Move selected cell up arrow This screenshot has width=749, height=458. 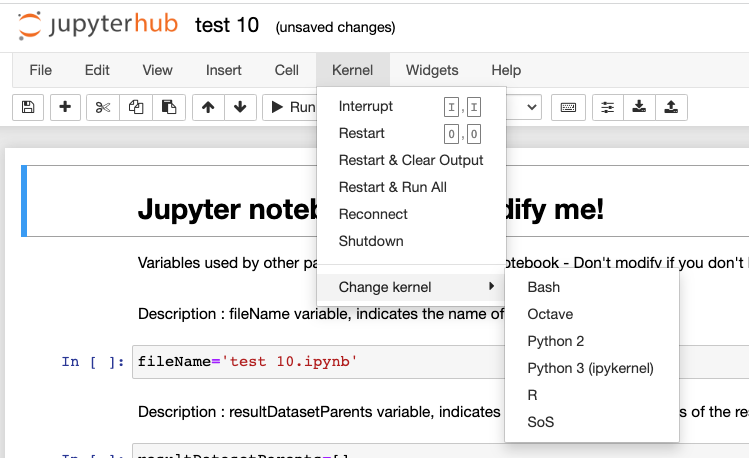[208, 107]
